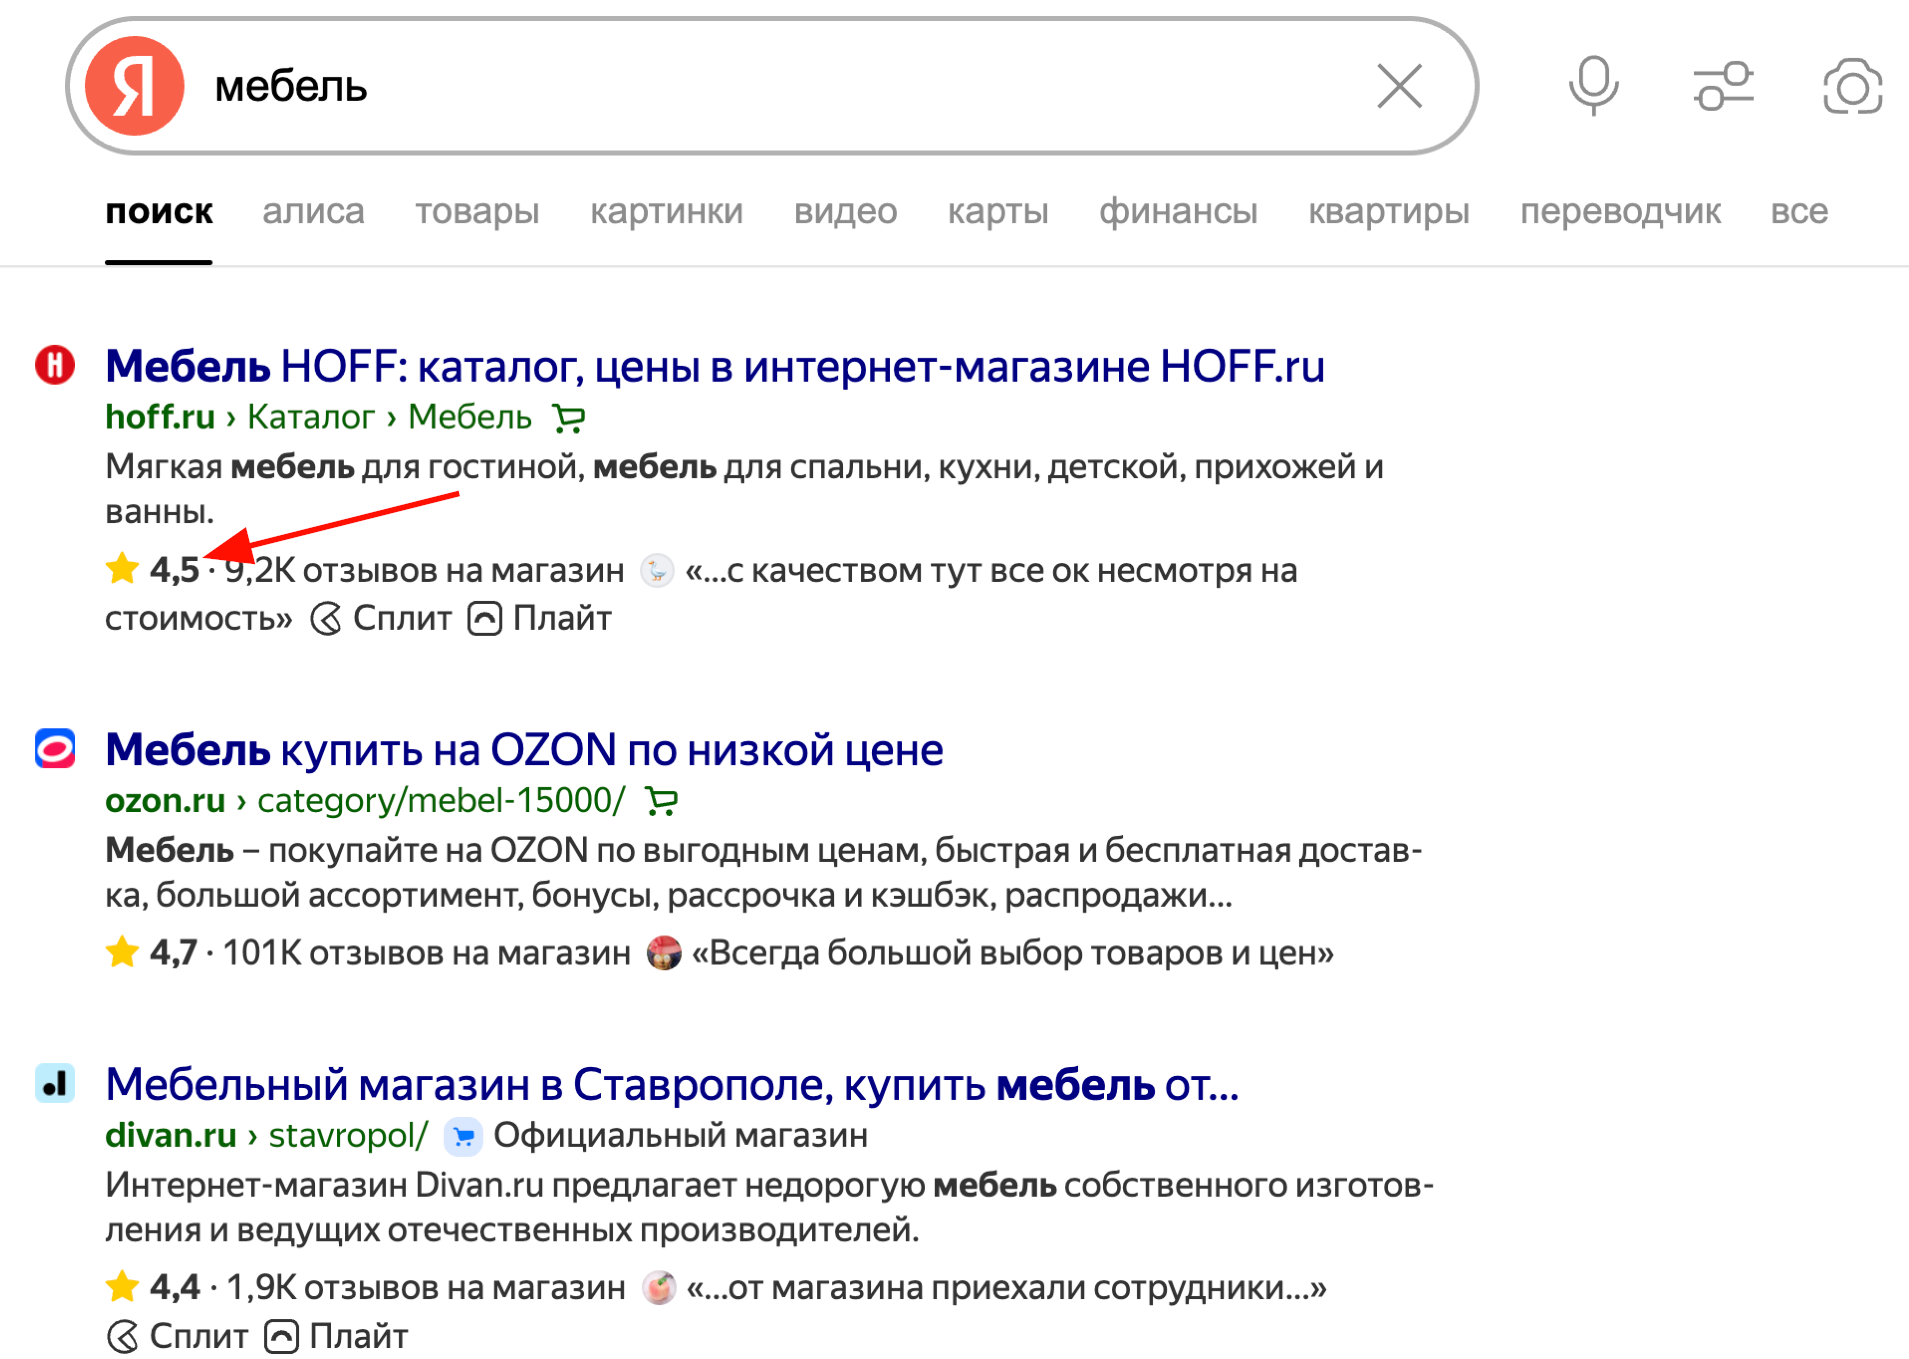Viewport: 1909px width, 1359px height.
Task: Open the товары tab
Action: coord(477,211)
